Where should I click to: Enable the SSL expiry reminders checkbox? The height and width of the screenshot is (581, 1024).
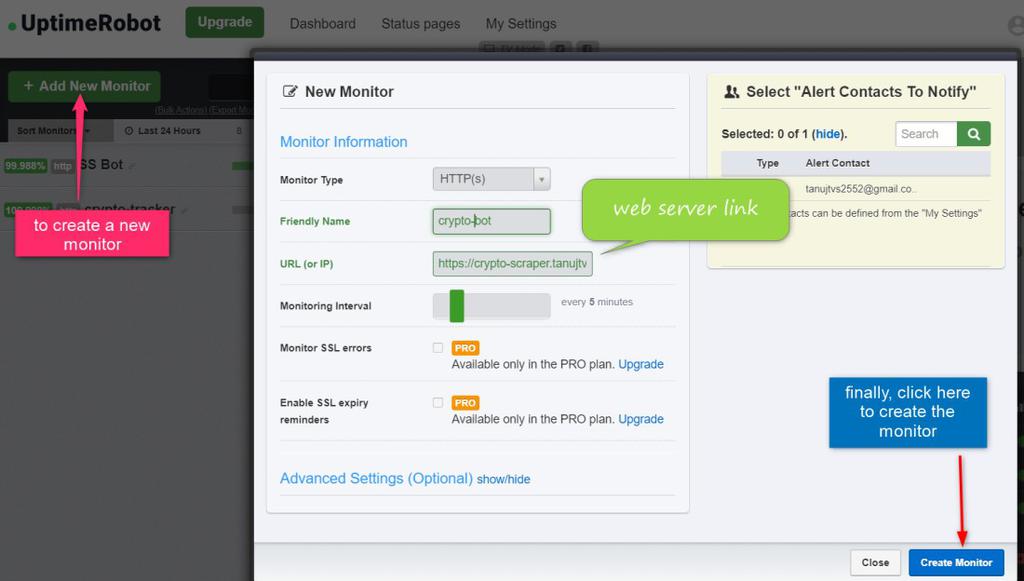coord(438,403)
